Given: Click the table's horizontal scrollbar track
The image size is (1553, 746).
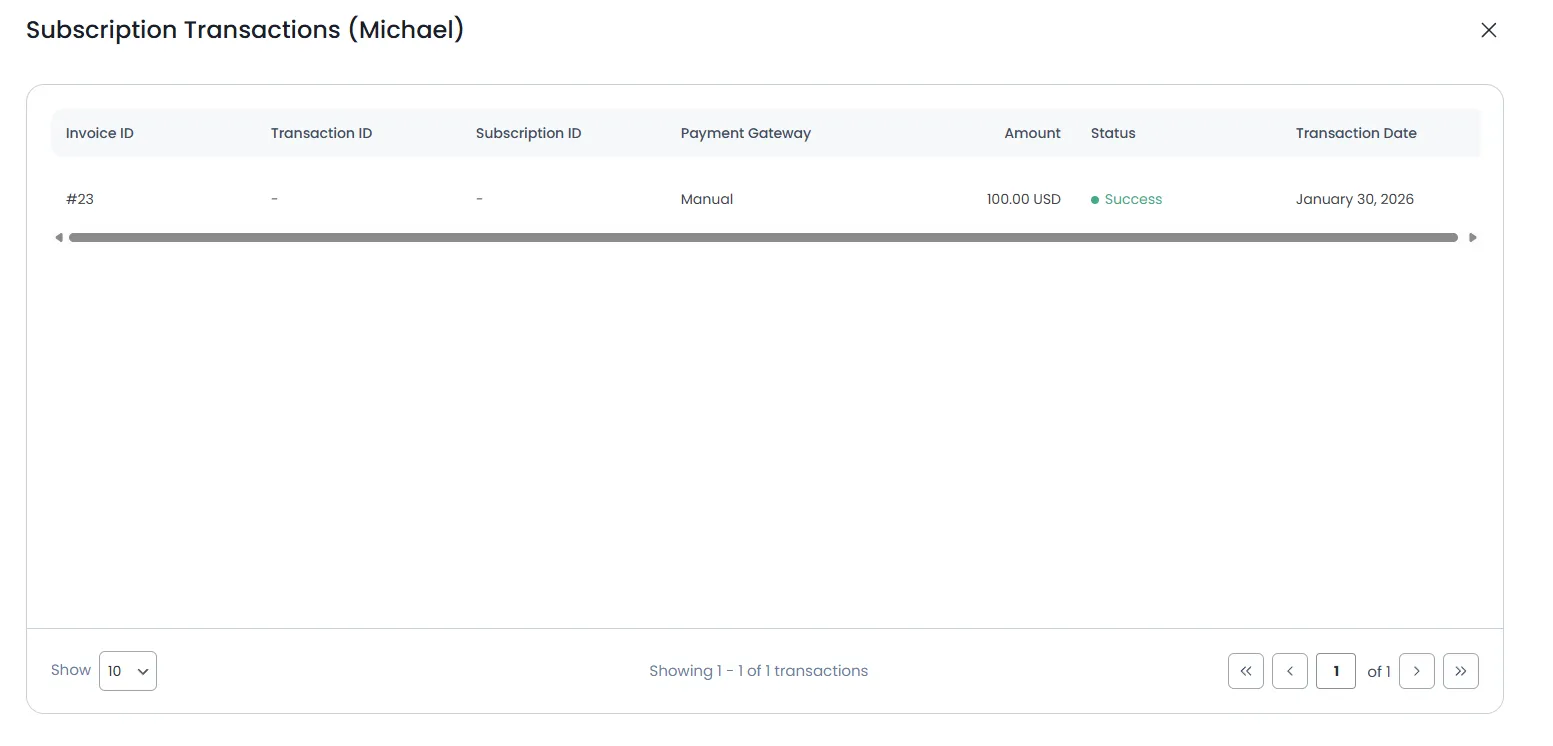Looking at the screenshot, I should tap(762, 238).
